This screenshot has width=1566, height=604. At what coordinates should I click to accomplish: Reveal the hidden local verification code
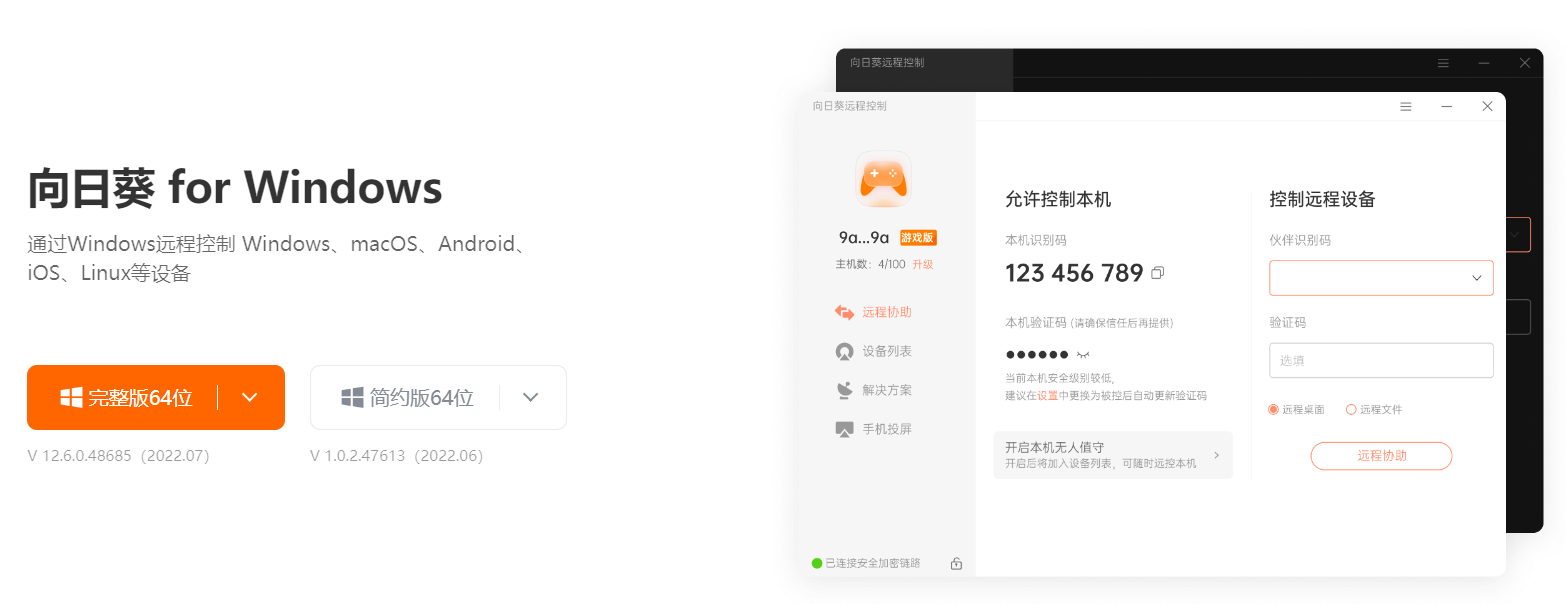1082,355
